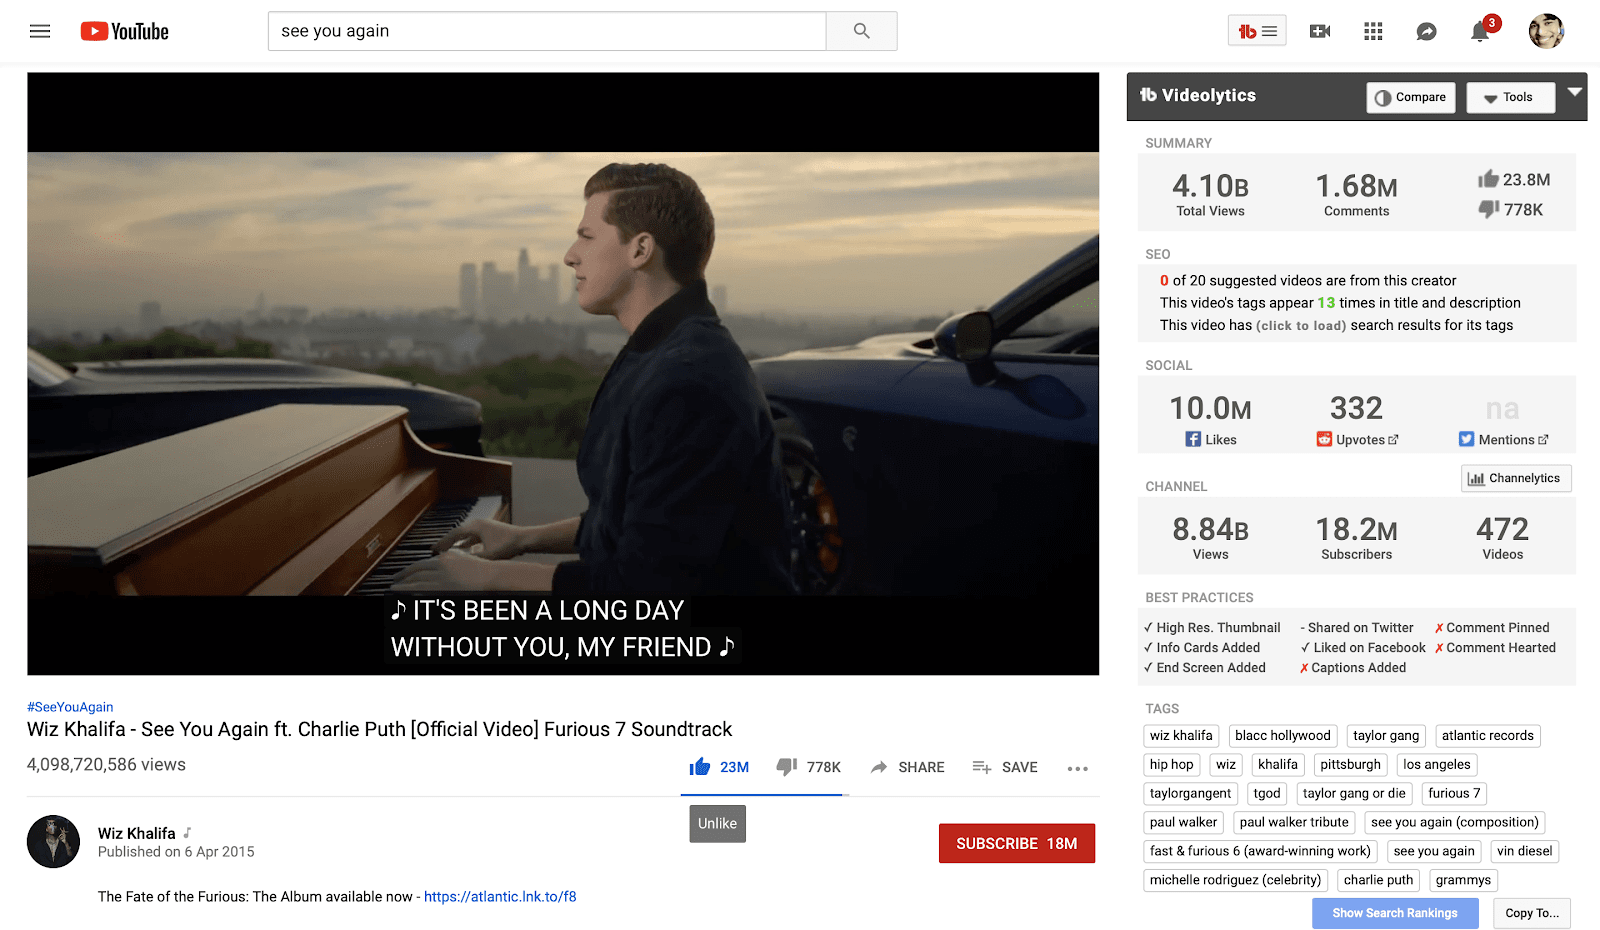Select the 'taylor gang or die' tag
The height and width of the screenshot is (930, 1600).
[x=1354, y=794]
